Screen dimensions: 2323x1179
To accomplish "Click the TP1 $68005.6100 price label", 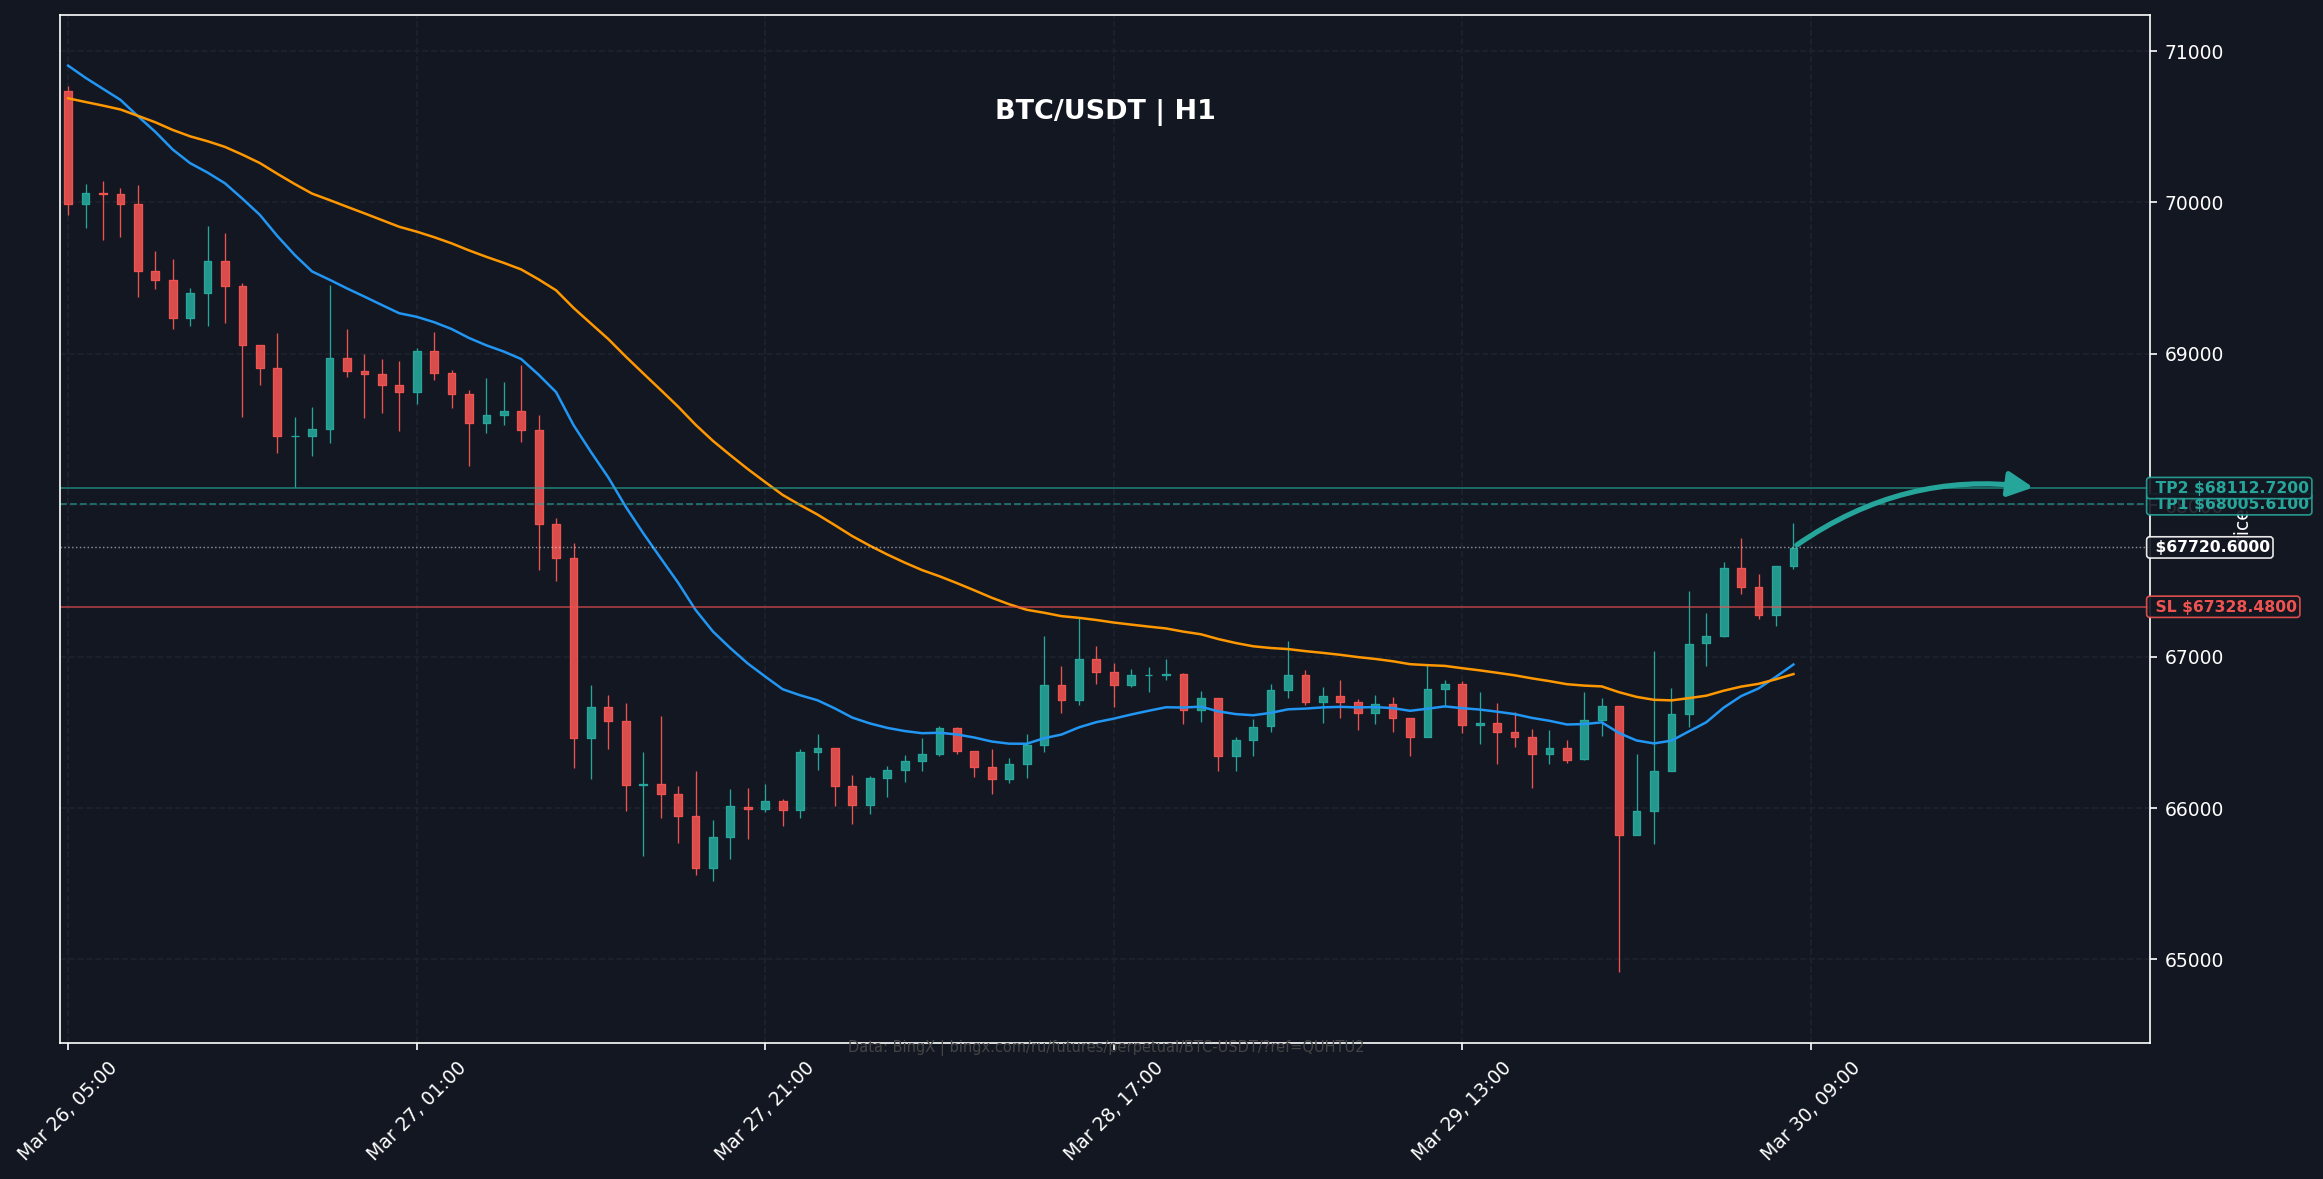I will pos(2230,504).
